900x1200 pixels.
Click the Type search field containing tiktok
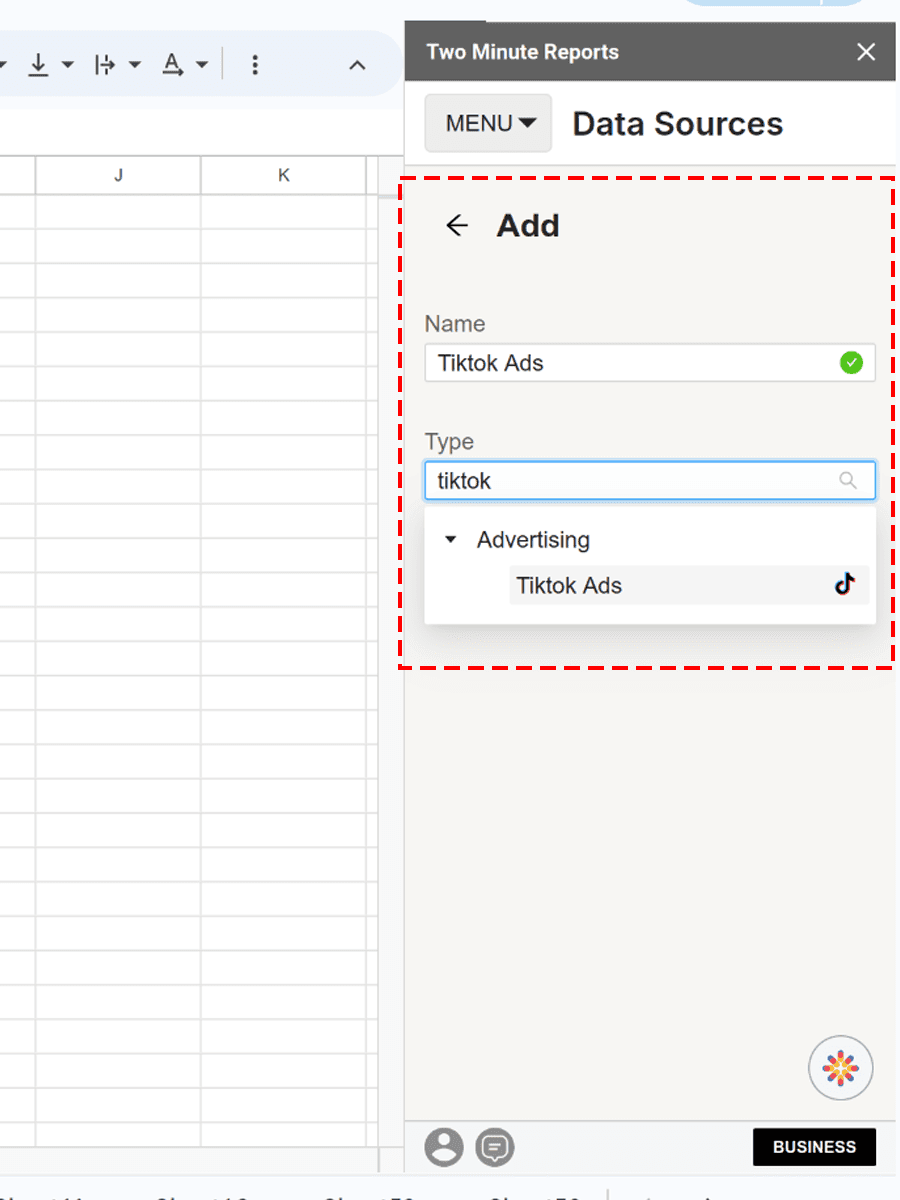tap(650, 481)
